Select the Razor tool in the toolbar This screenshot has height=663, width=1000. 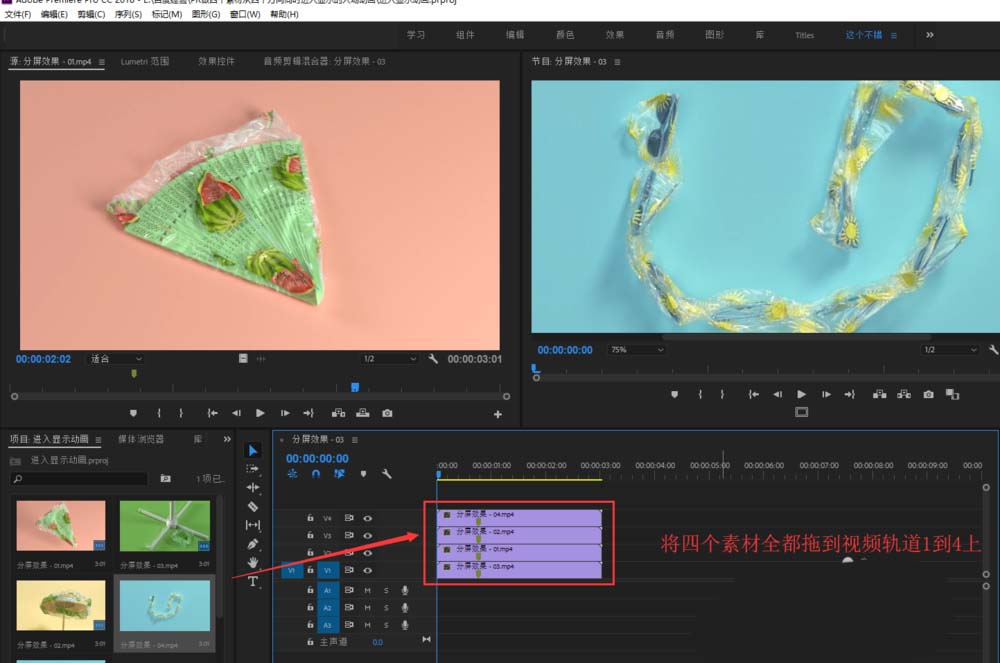(253, 506)
